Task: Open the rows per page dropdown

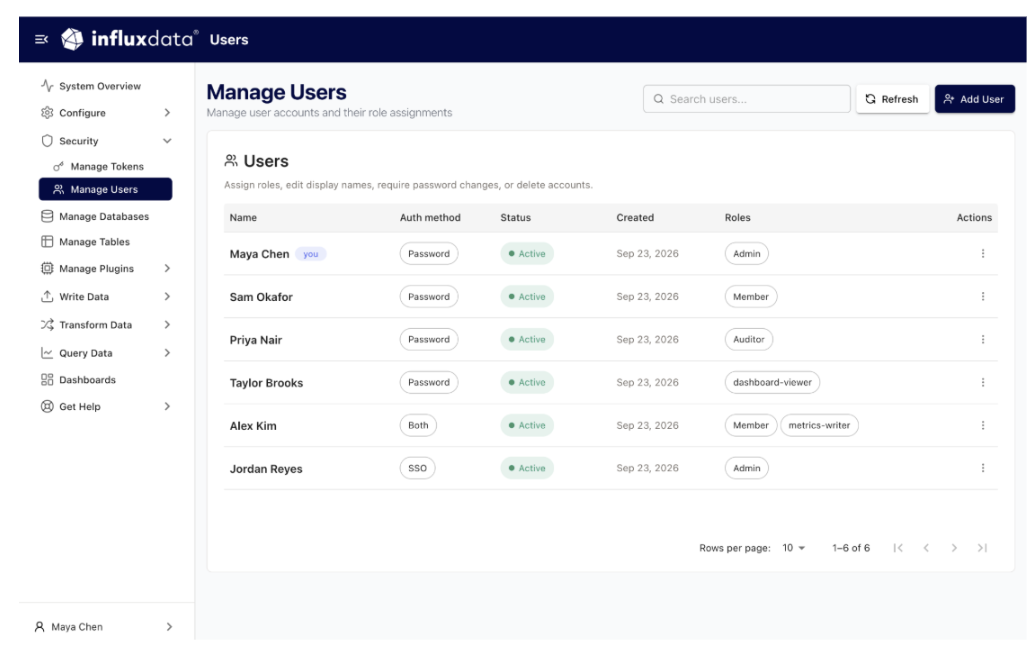Action: (794, 547)
